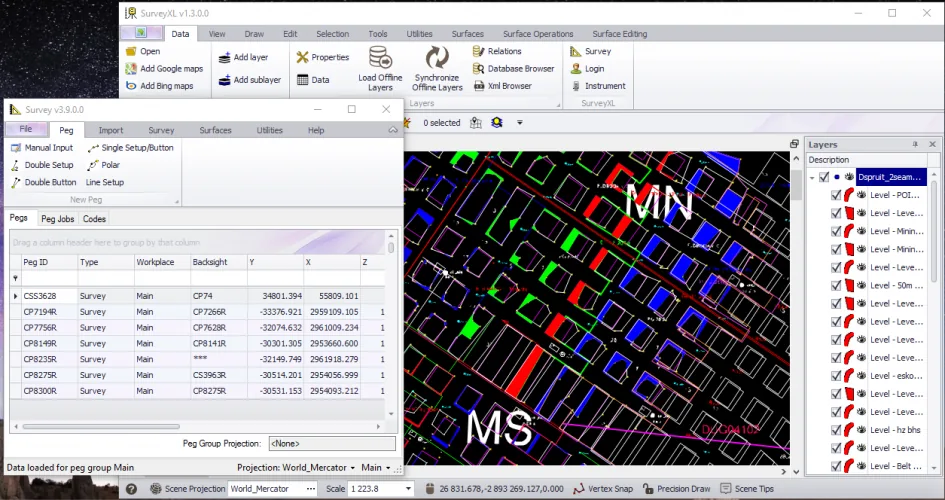Select Single Setup/Button option
Screen dimensions: 945x500
[130, 148]
